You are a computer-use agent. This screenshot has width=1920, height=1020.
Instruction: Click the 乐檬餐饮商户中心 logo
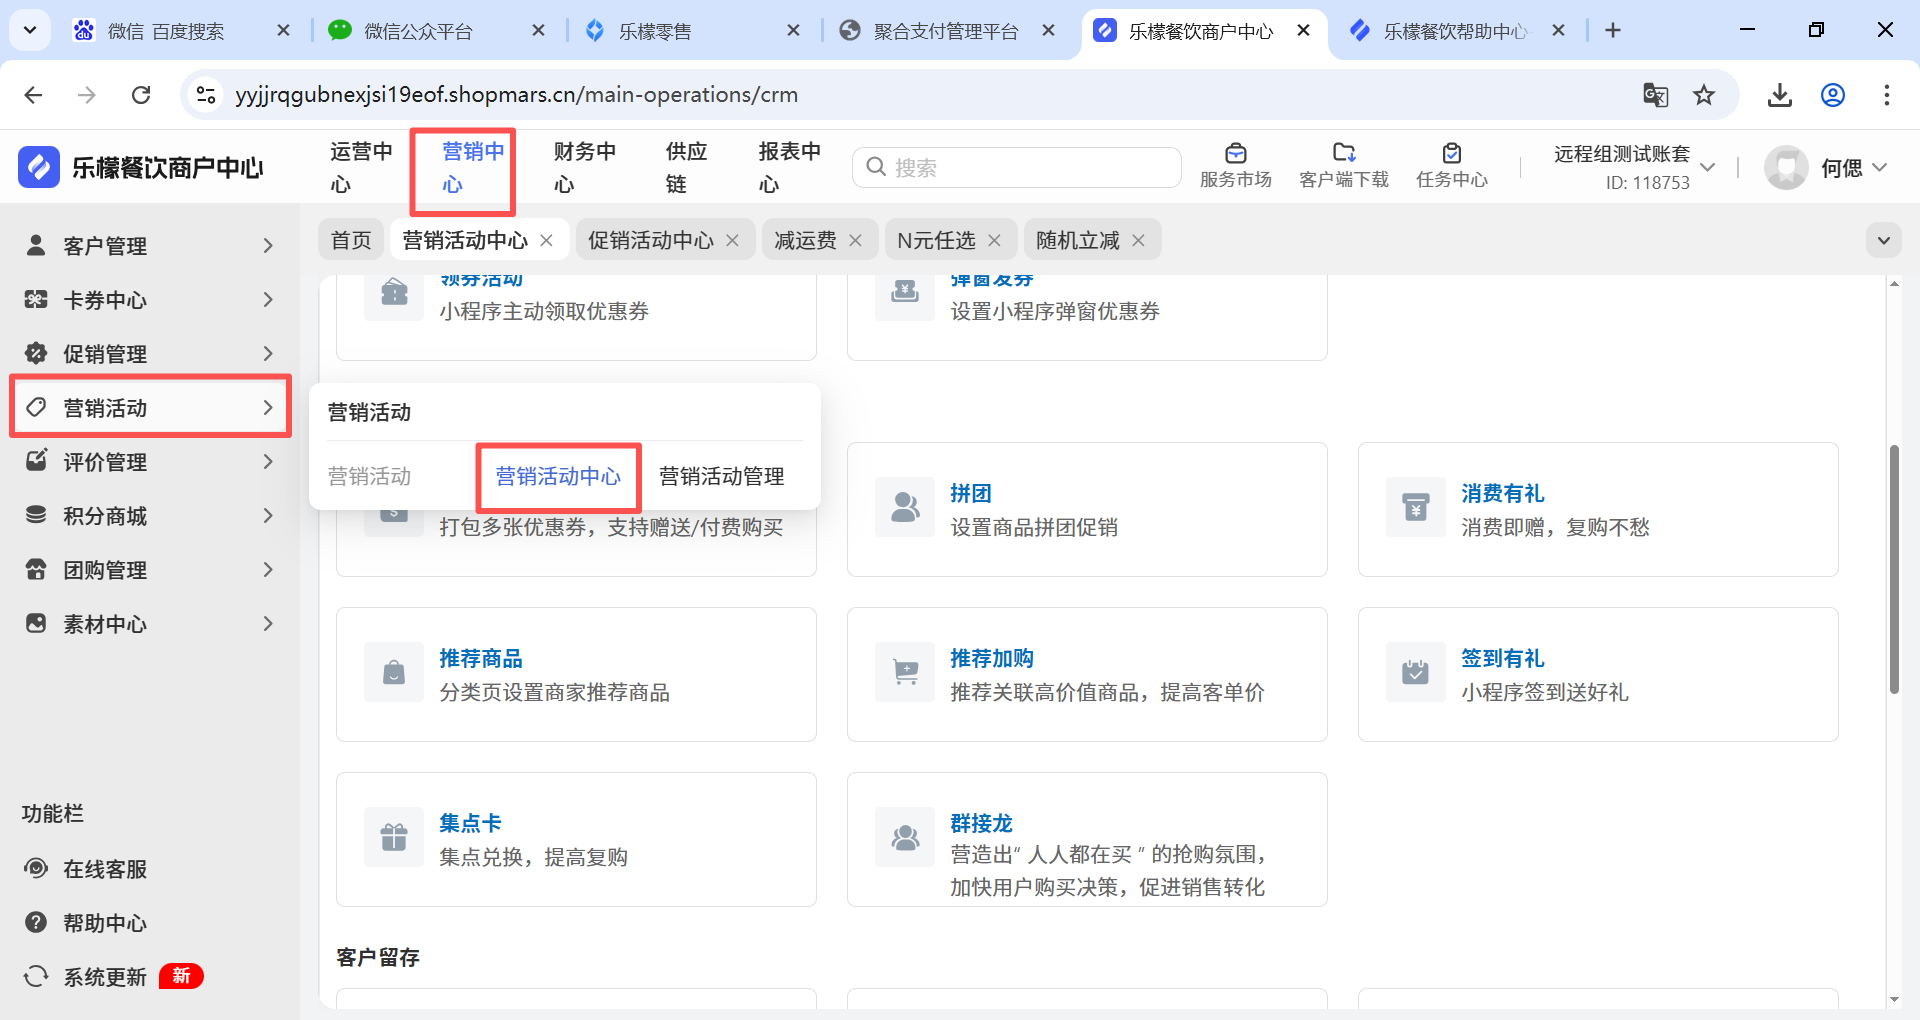pyautogui.click(x=39, y=167)
